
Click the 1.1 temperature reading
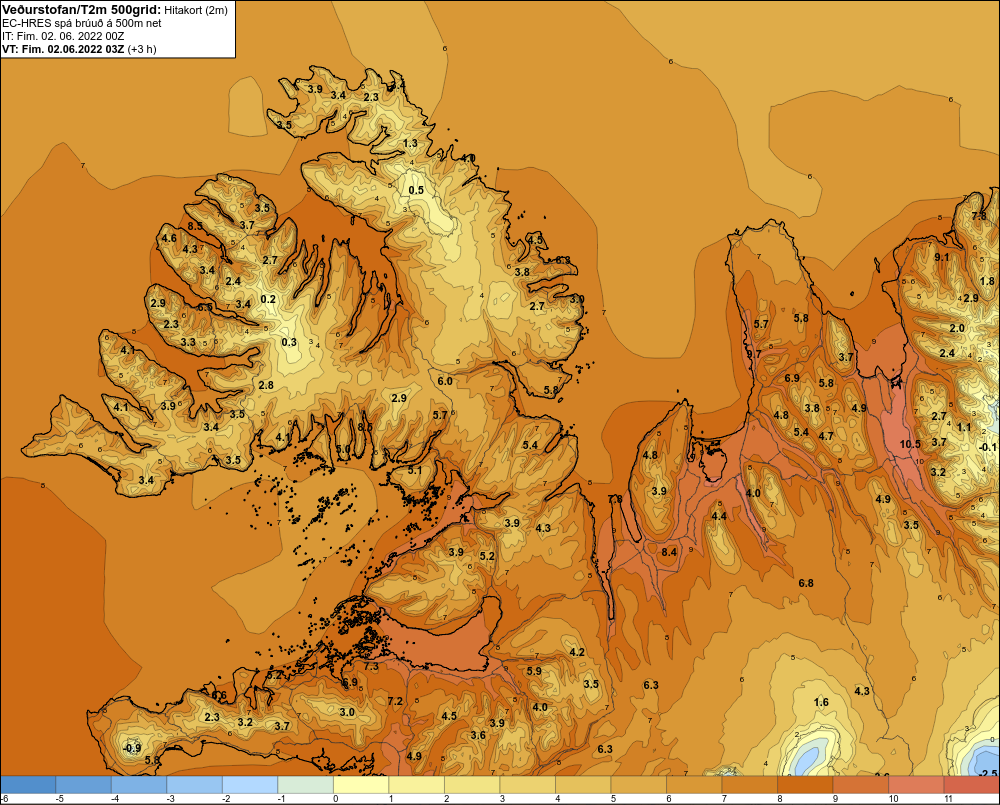point(964,427)
